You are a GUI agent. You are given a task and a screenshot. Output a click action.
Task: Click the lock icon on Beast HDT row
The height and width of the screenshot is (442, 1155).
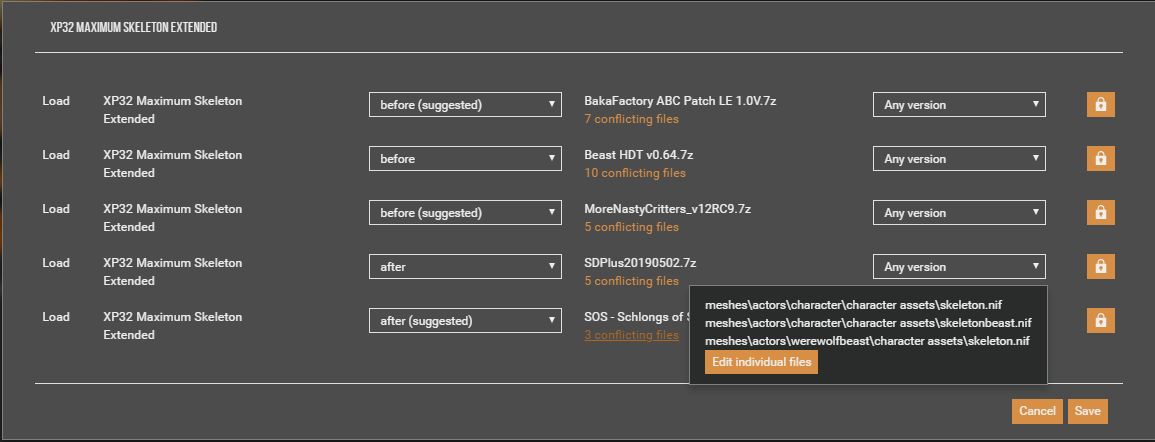1100,158
